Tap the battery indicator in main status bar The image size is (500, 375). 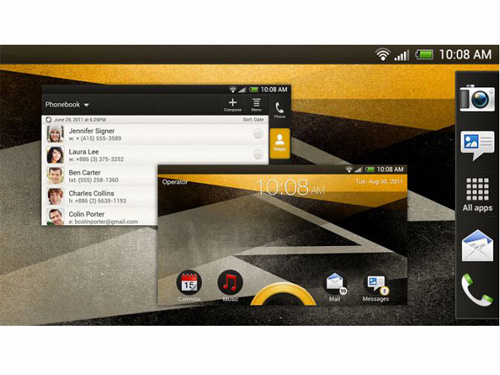(424, 54)
